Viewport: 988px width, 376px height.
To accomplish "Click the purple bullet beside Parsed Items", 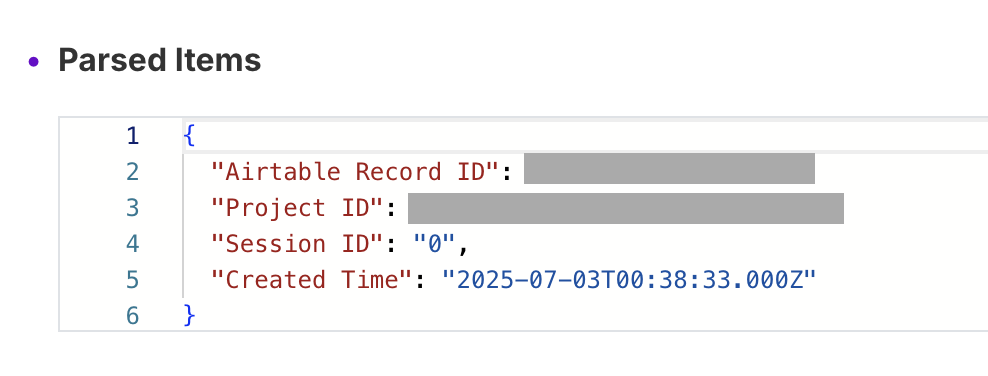I will (34, 62).
